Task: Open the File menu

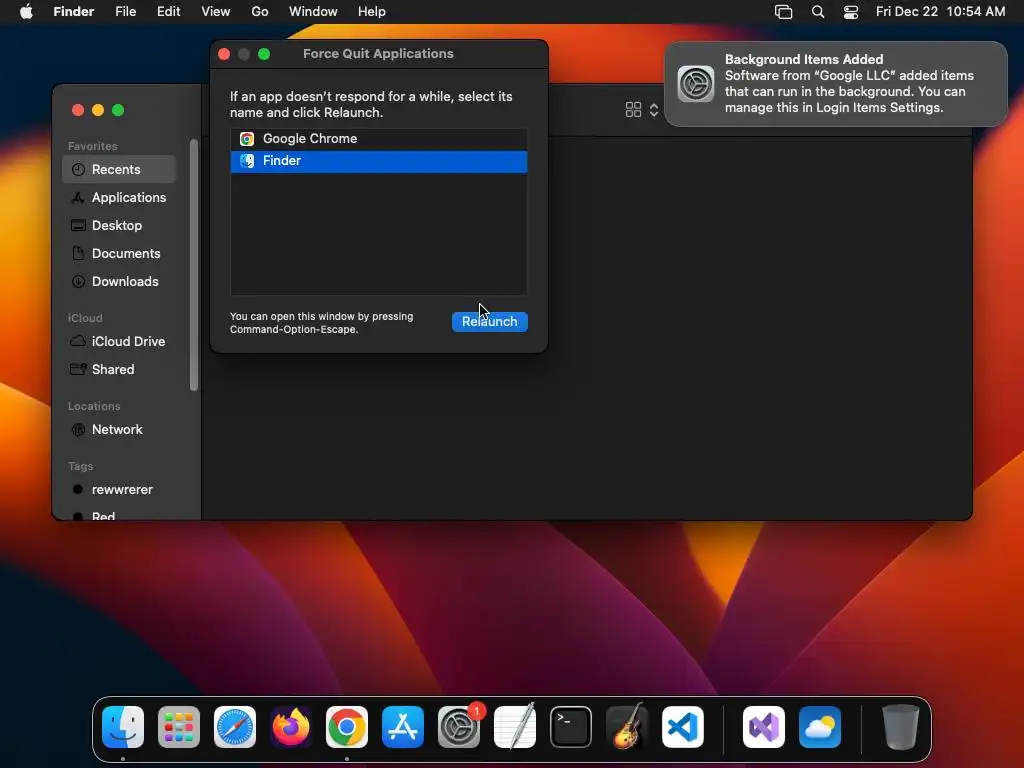Action: click(125, 12)
